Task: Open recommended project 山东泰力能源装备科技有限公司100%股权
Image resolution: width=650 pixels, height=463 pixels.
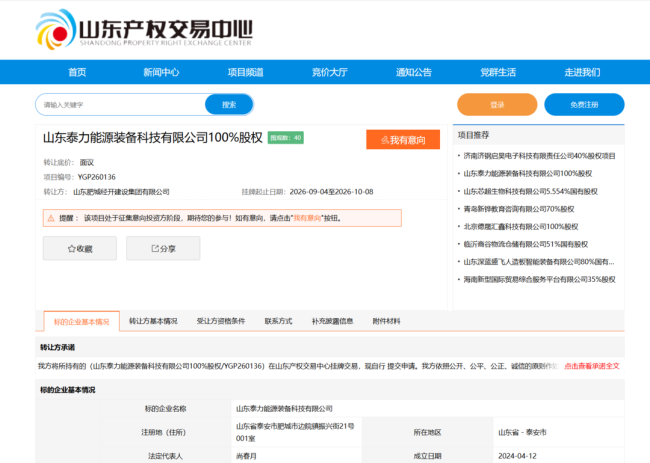Action: (528, 173)
